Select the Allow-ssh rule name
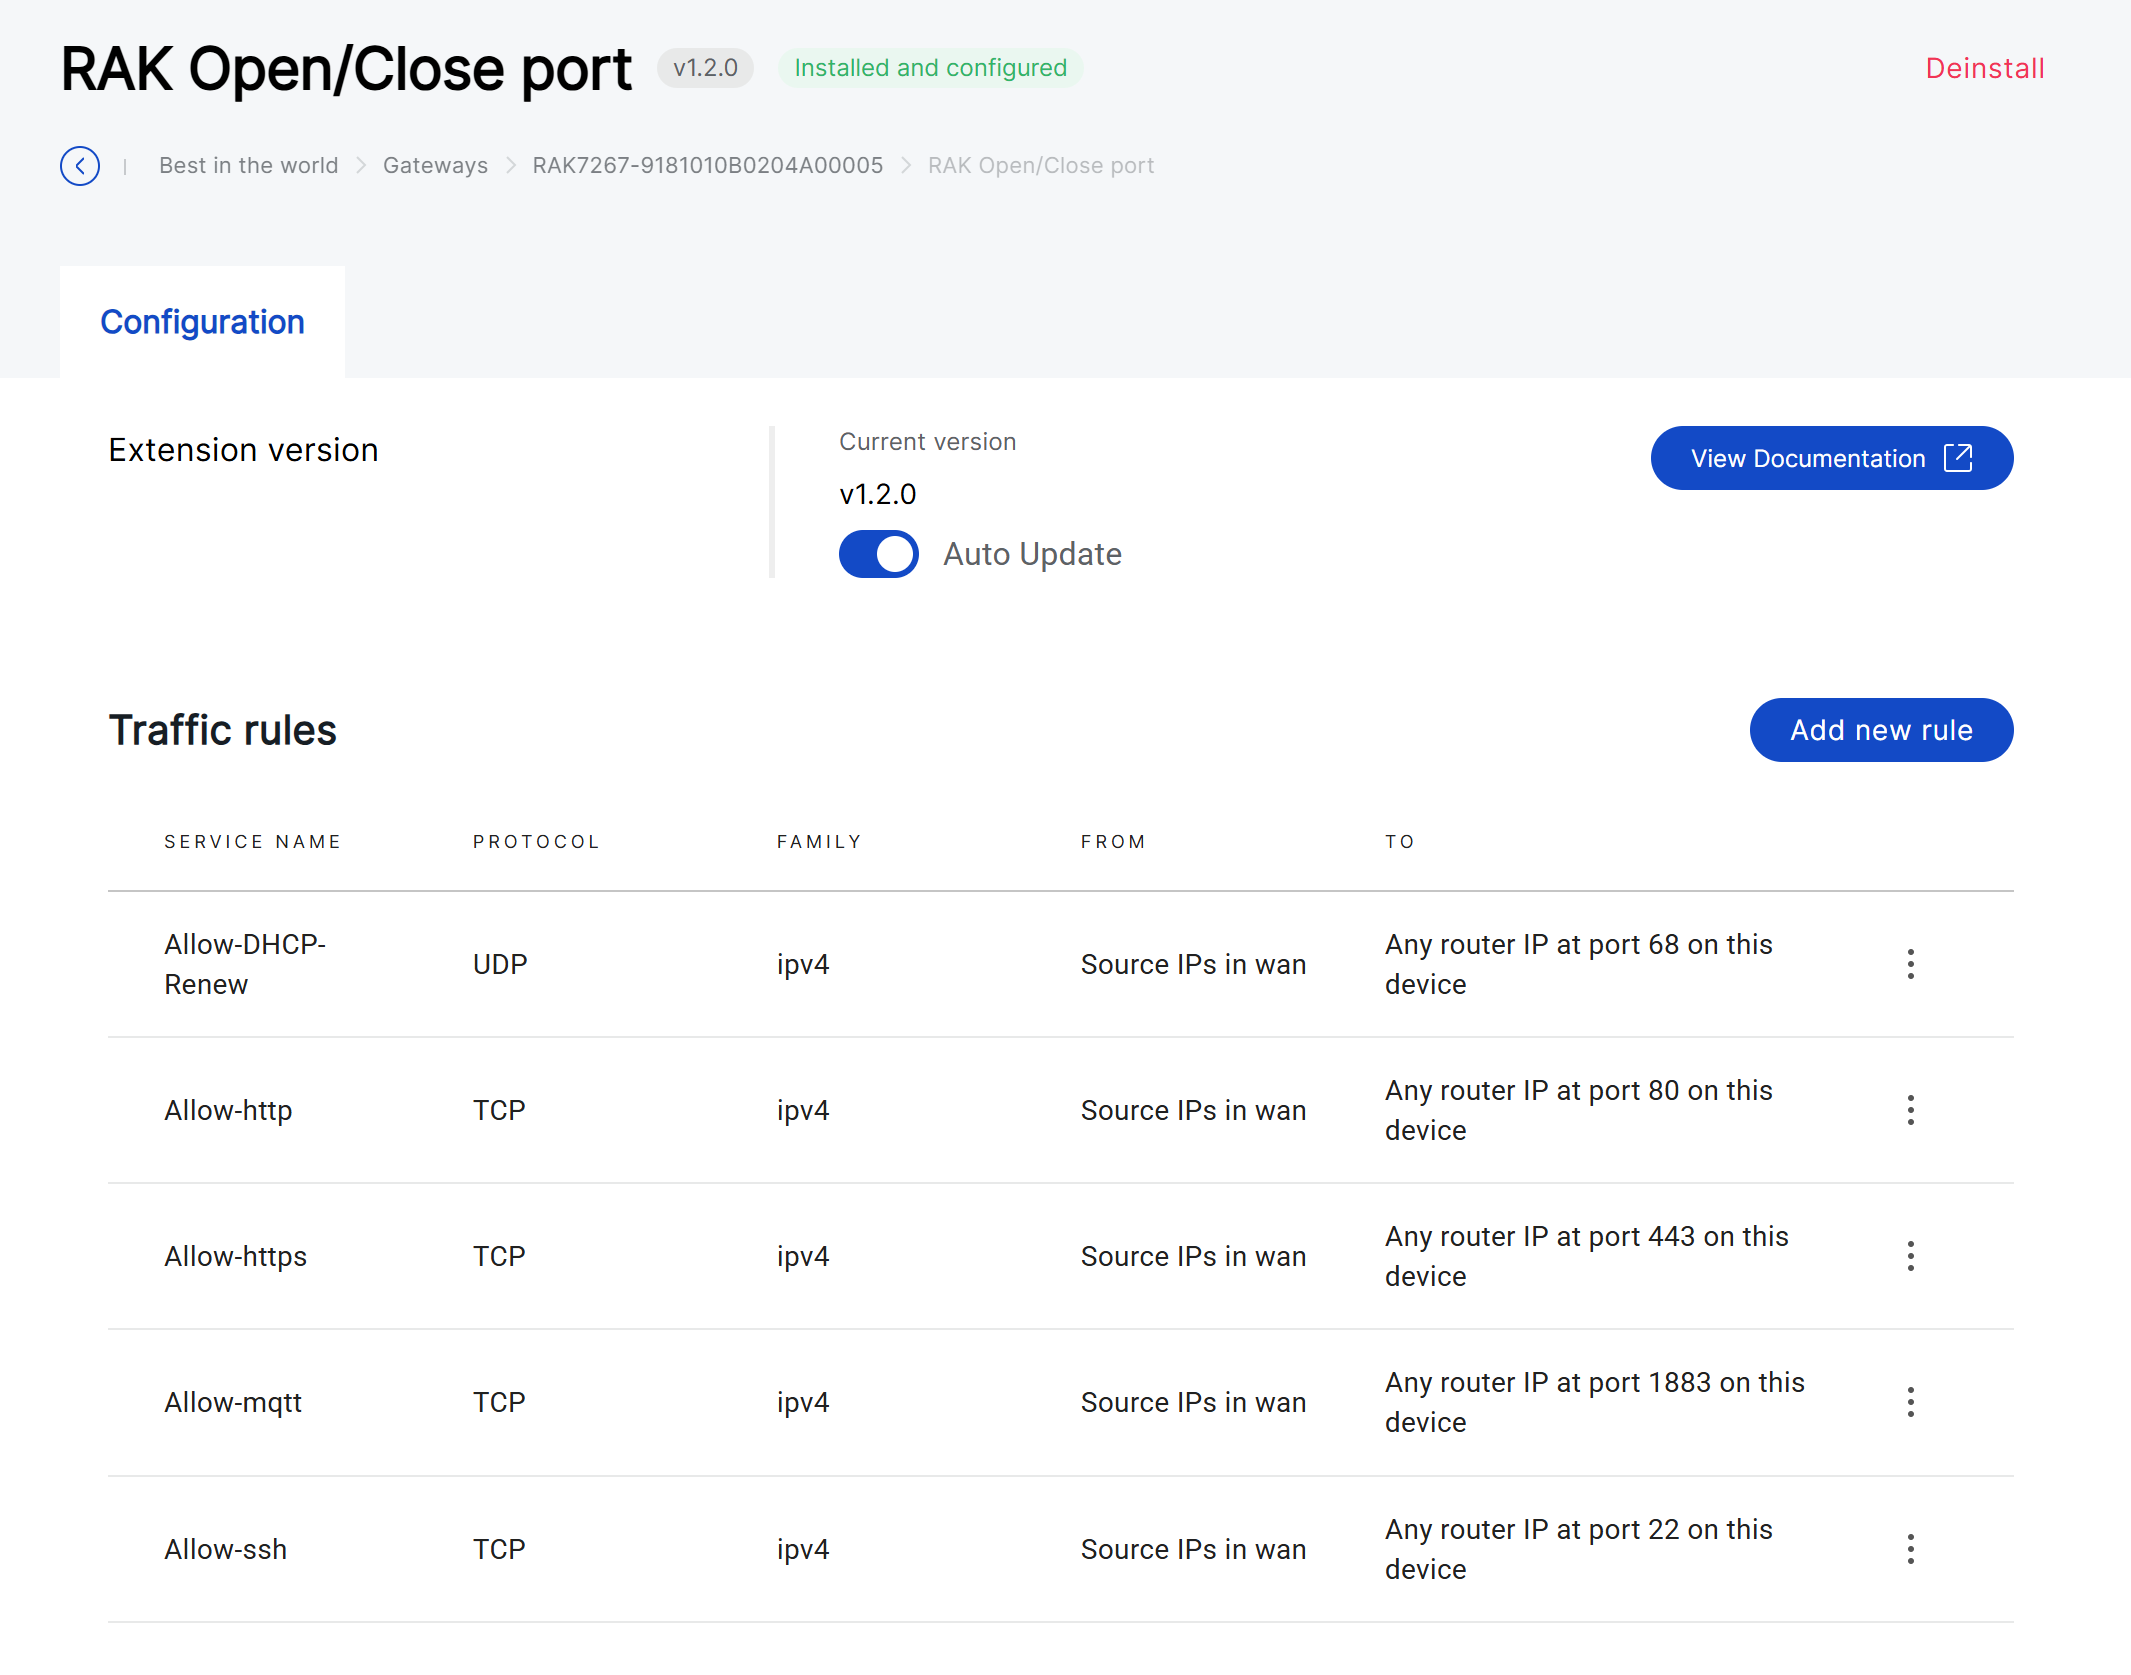This screenshot has height=1675, width=2131. pos(226,1549)
